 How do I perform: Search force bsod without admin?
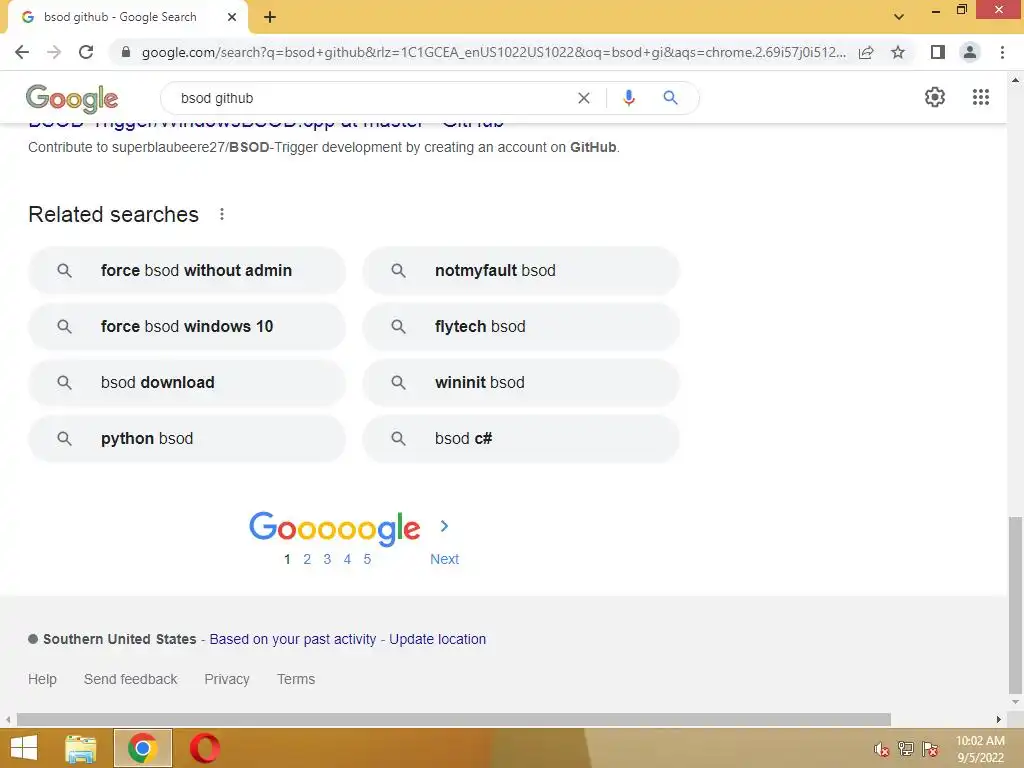187,270
